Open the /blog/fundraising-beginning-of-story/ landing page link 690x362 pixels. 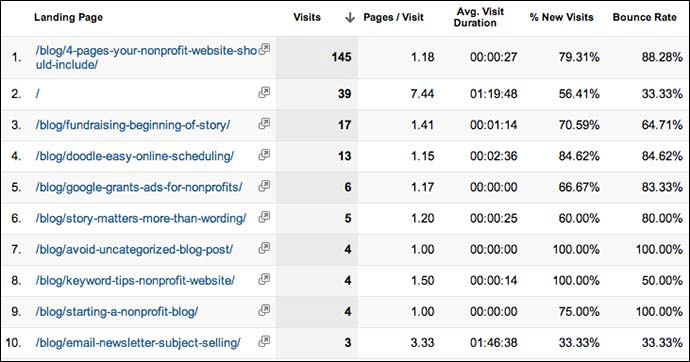tap(133, 125)
